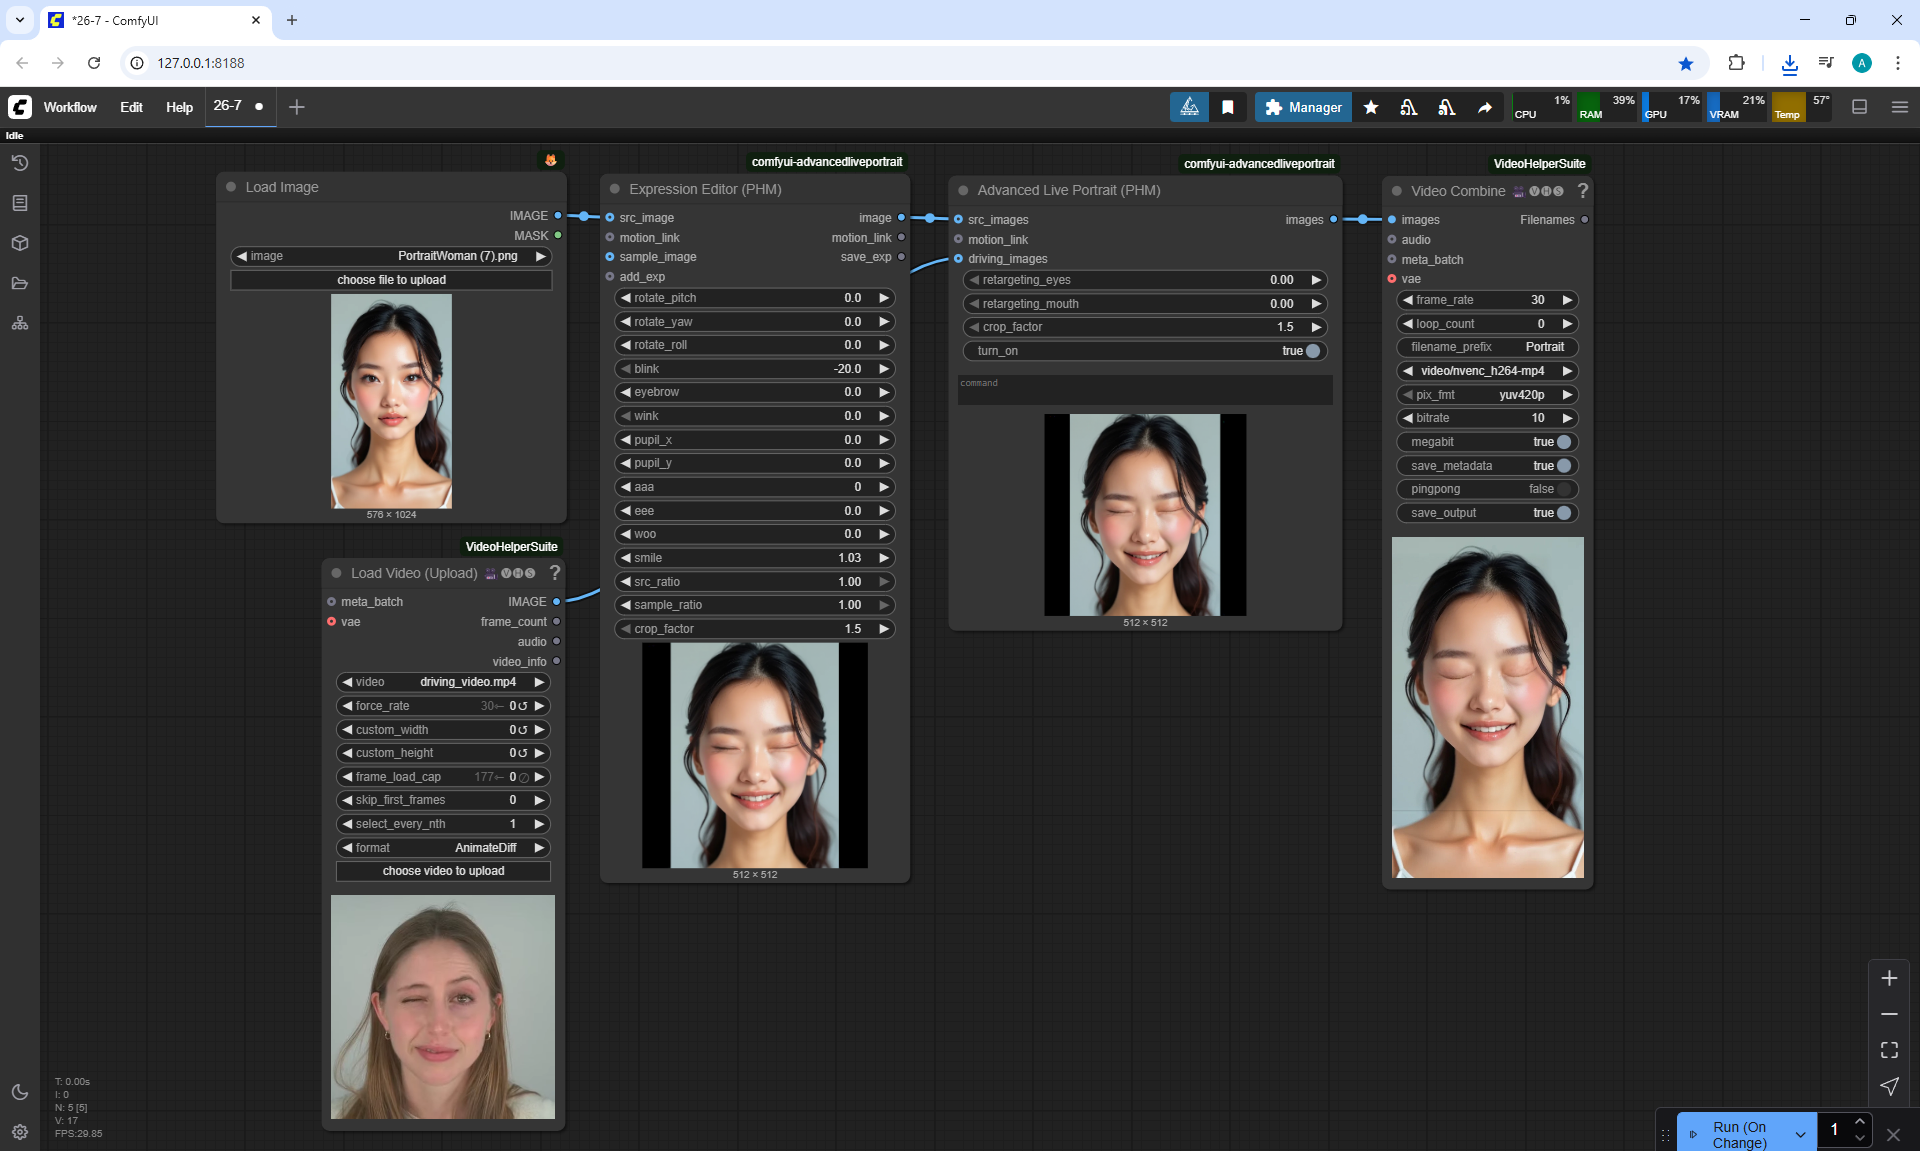
Task: Click choose file to upload button
Action: coord(391,280)
